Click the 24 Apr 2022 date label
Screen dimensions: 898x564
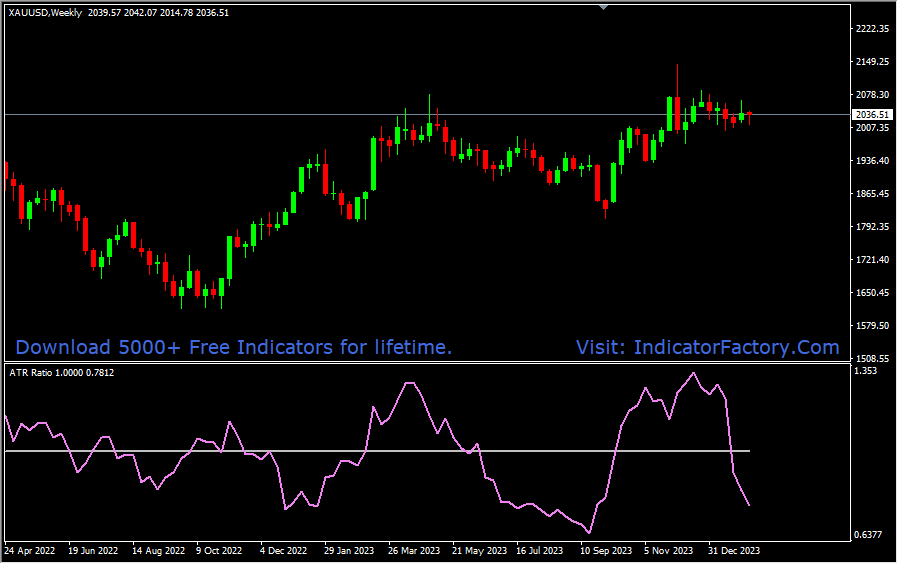point(29,551)
